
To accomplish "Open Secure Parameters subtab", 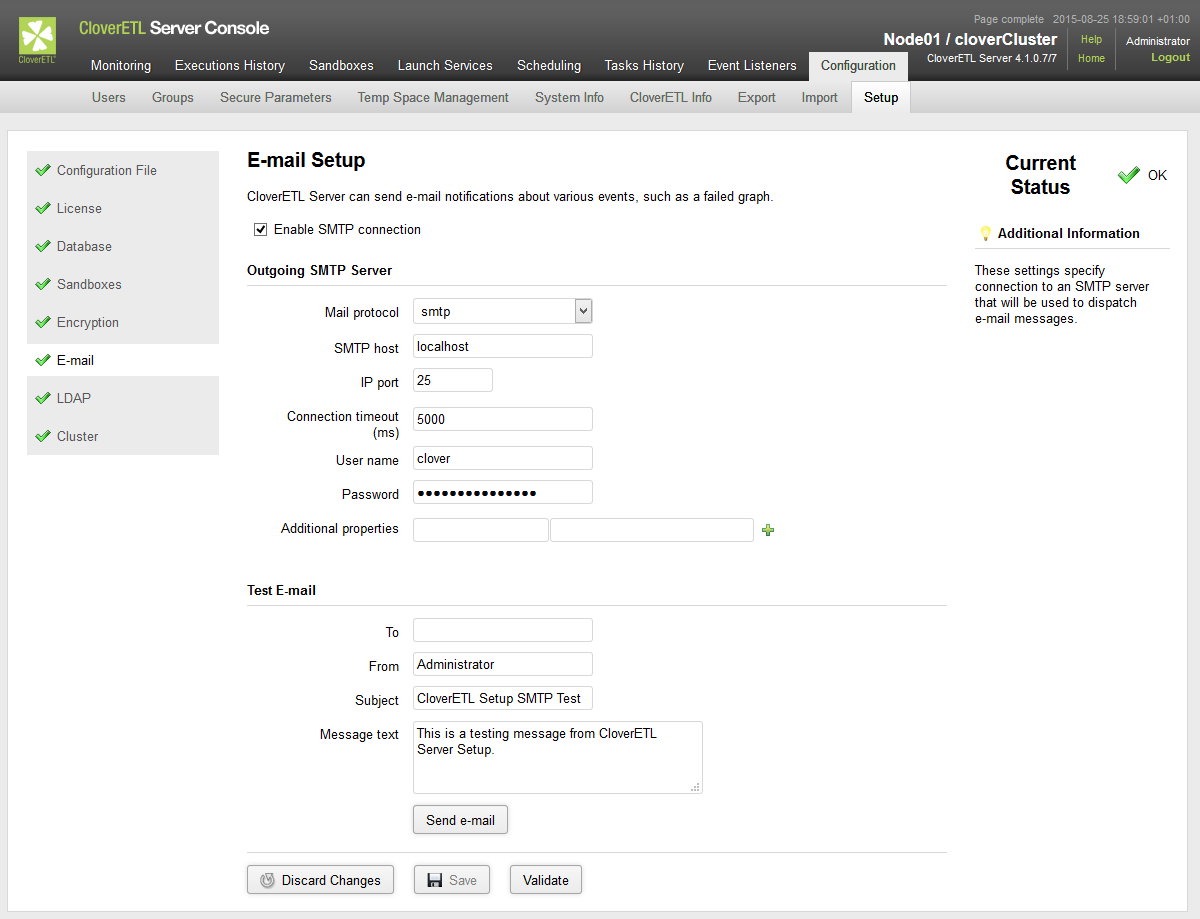I will (x=276, y=97).
